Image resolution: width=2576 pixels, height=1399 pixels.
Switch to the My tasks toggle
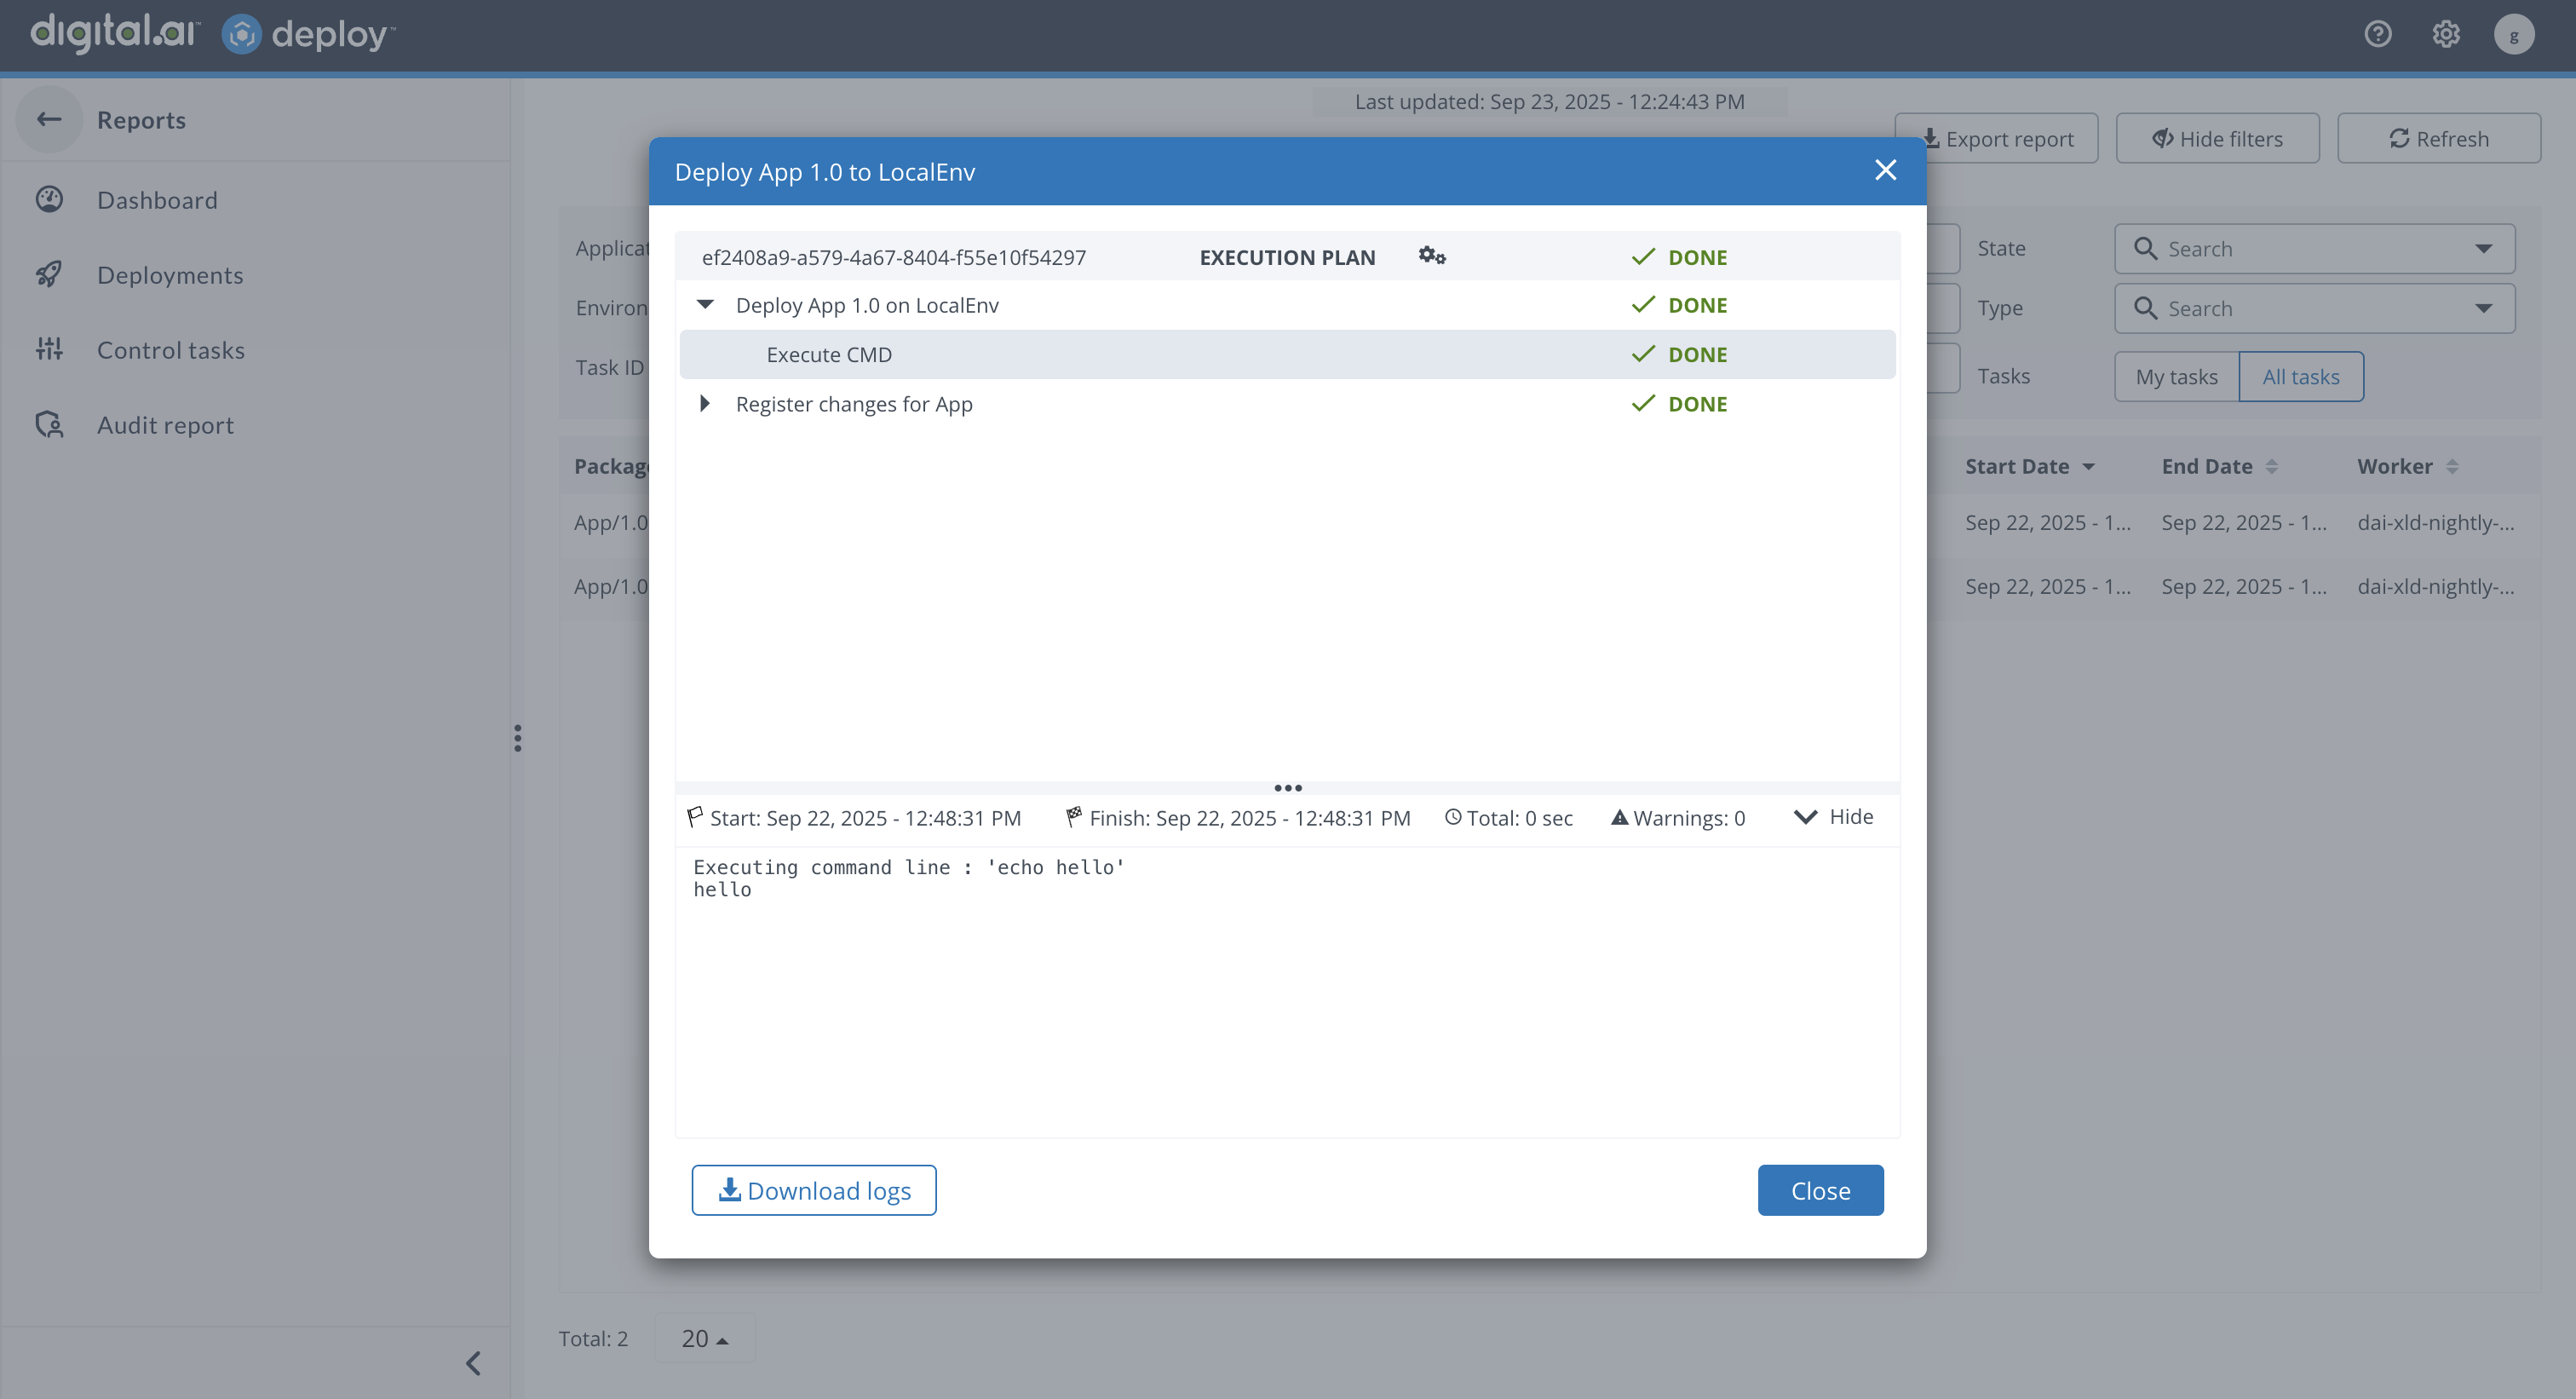click(2176, 377)
